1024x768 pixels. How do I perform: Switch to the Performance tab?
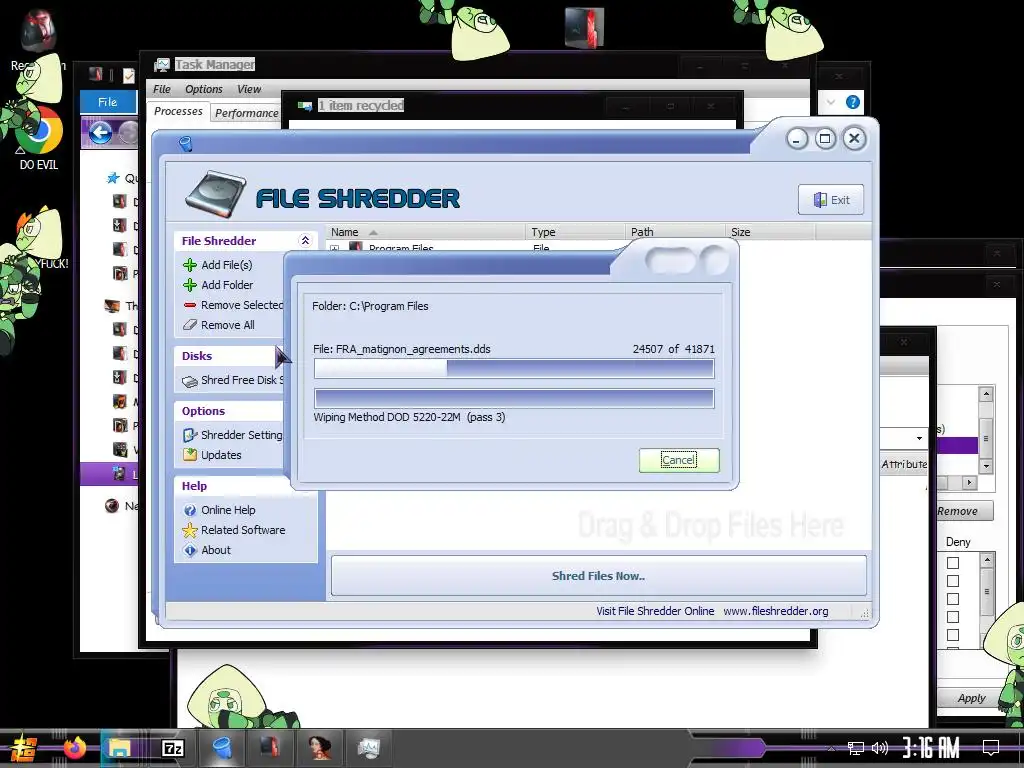tap(247, 113)
